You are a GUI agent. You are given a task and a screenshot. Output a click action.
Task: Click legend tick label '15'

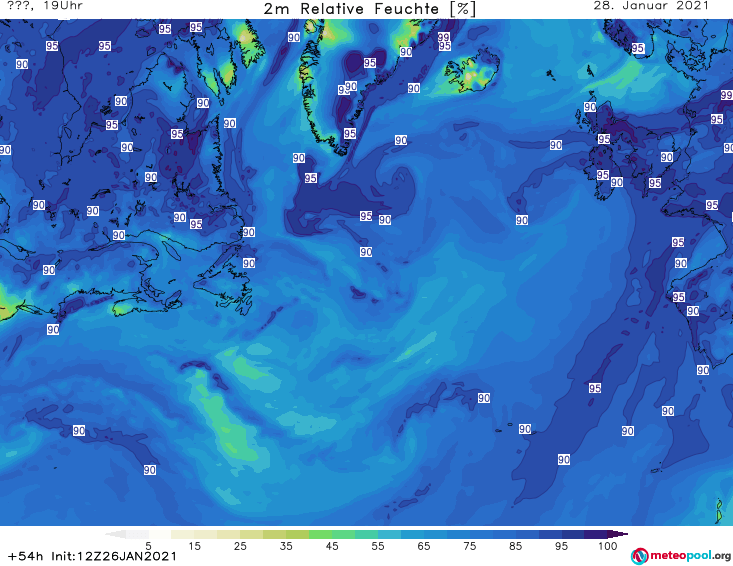coord(194,546)
